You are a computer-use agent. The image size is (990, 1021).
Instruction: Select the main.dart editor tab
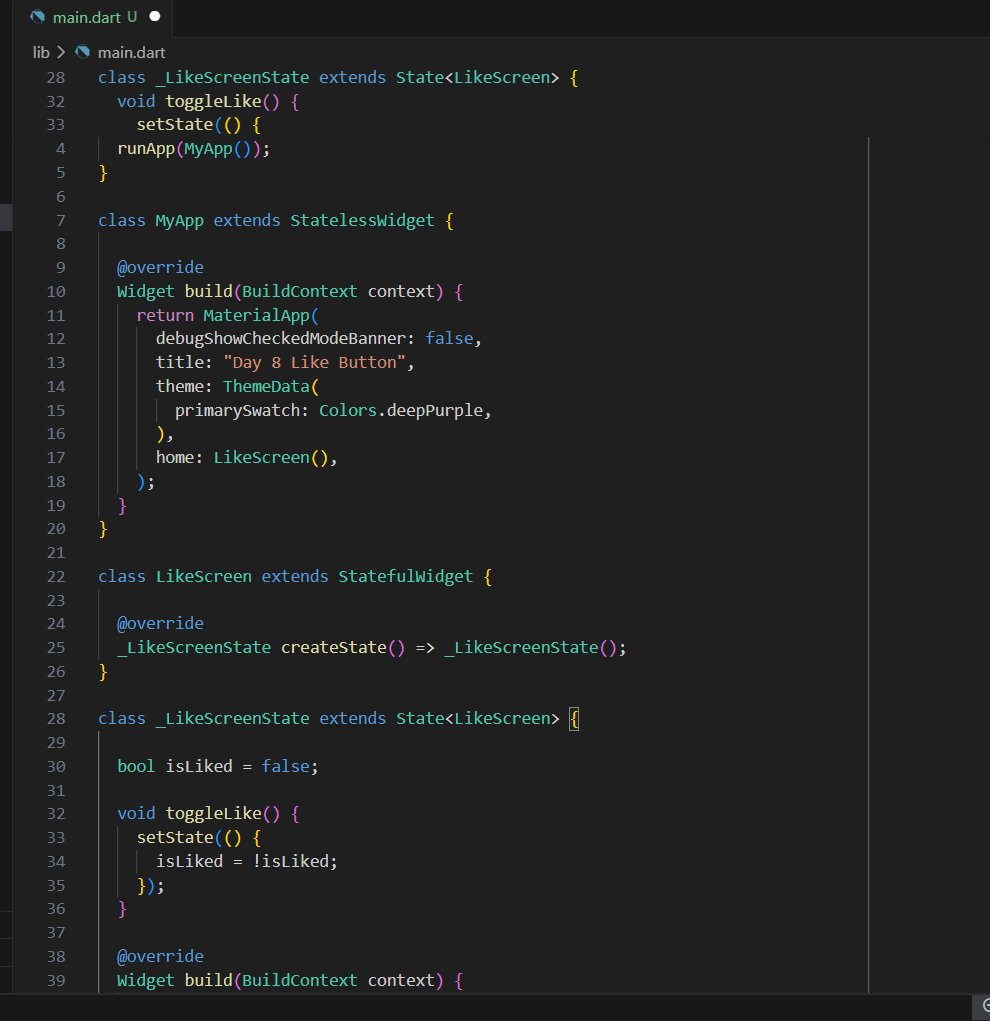[94, 18]
